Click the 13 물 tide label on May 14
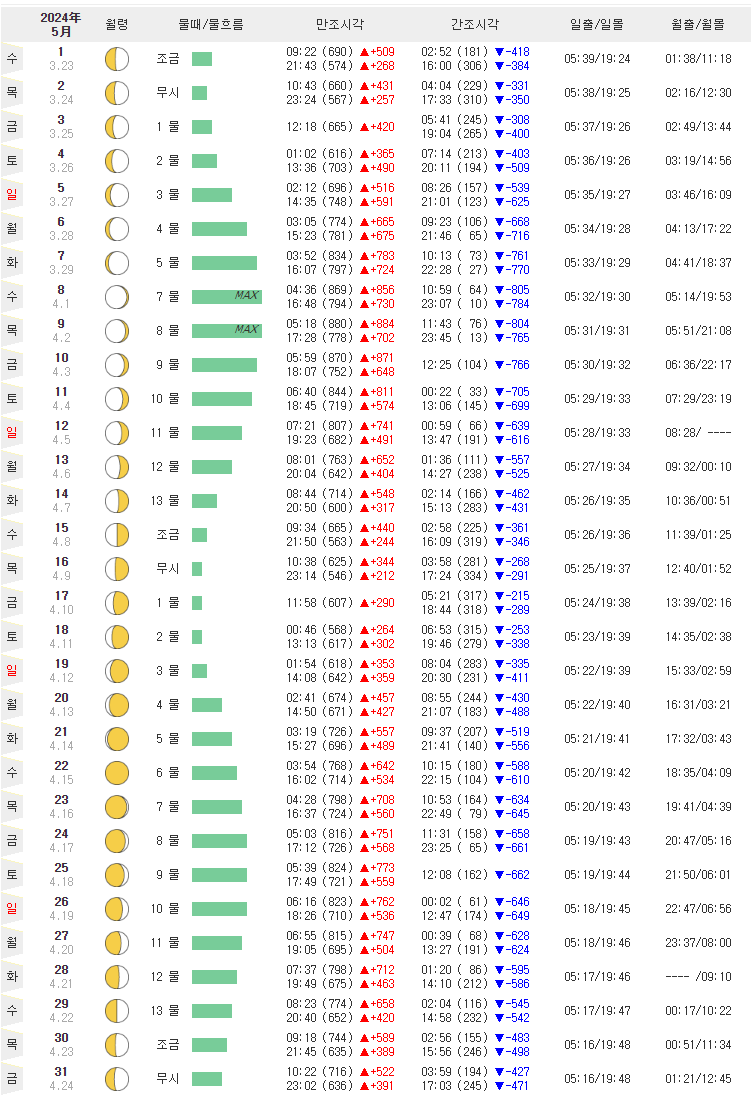The width and height of the screenshot is (751, 1095). [165, 501]
